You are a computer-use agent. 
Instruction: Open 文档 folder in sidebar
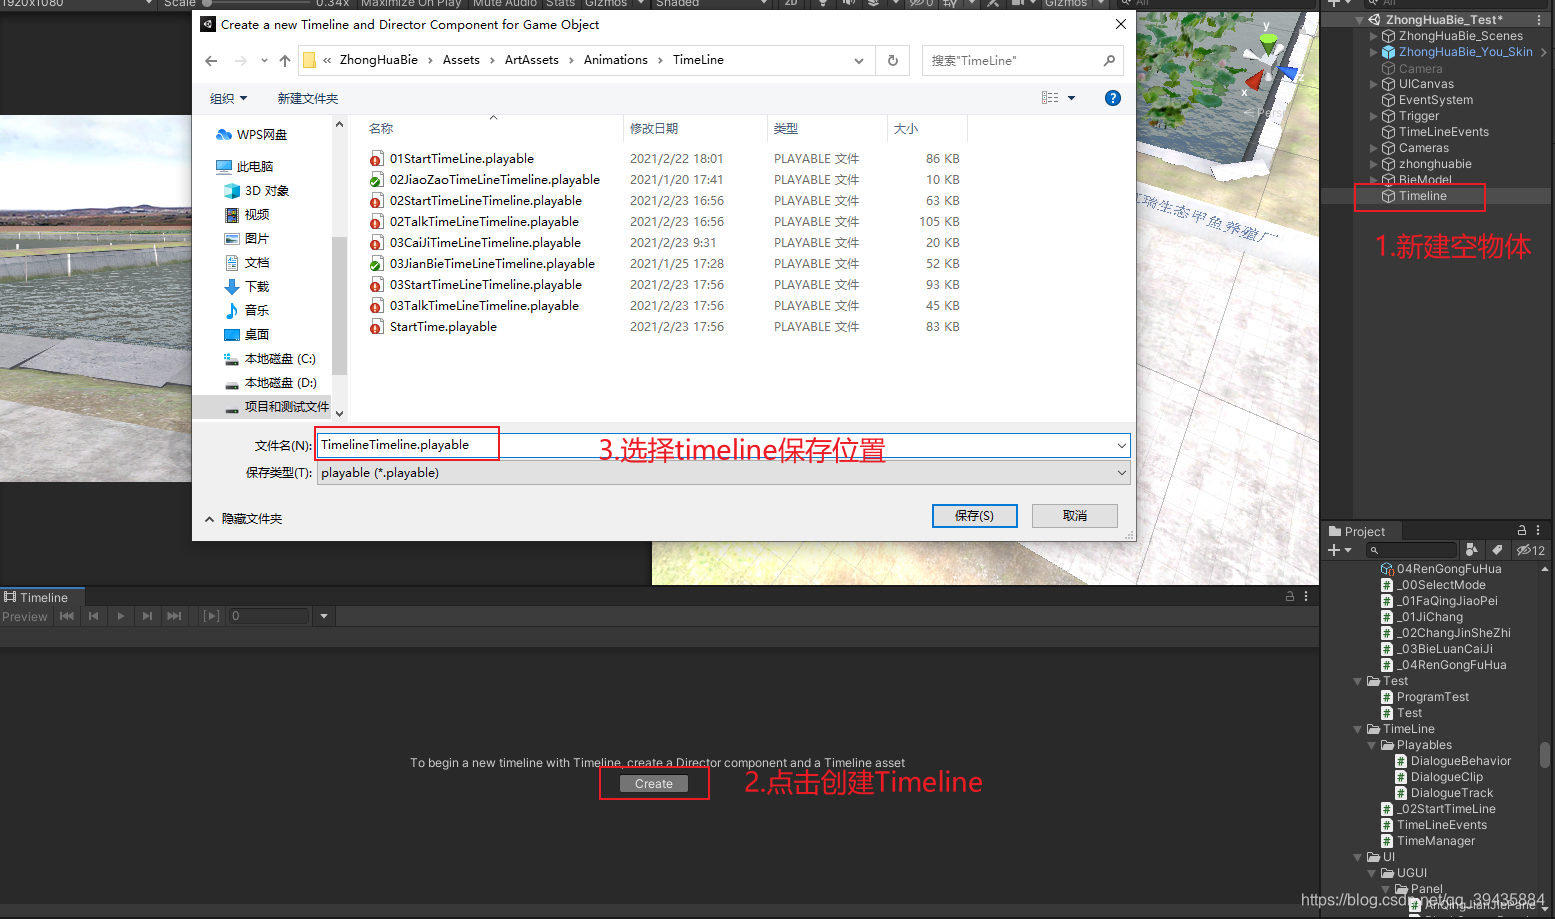point(247,263)
